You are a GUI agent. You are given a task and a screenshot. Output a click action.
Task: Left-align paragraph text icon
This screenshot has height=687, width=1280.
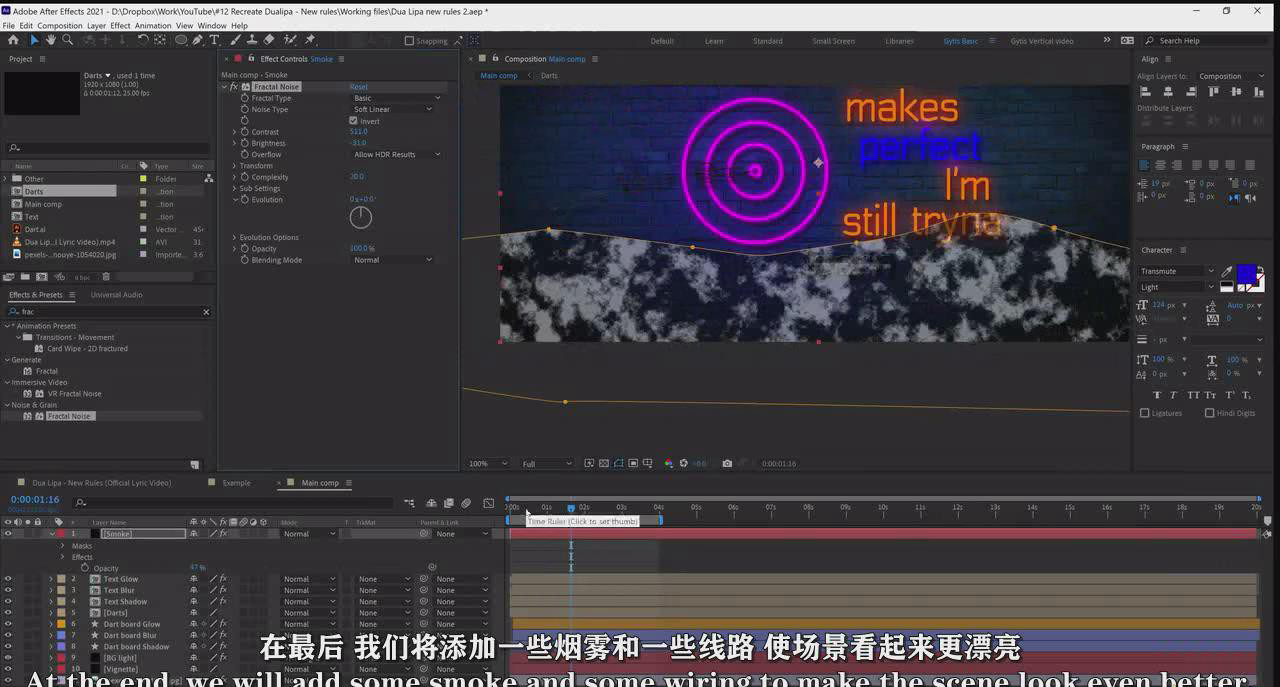(1145, 165)
